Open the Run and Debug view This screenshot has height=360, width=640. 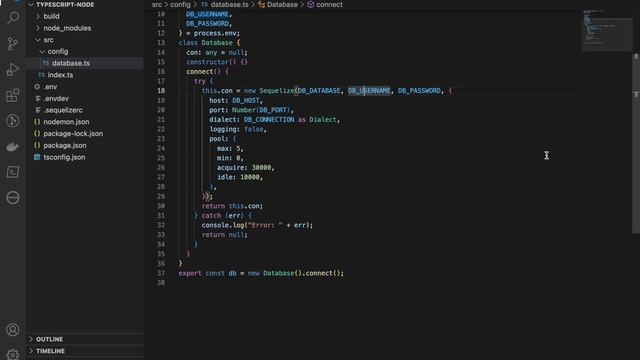(13, 69)
